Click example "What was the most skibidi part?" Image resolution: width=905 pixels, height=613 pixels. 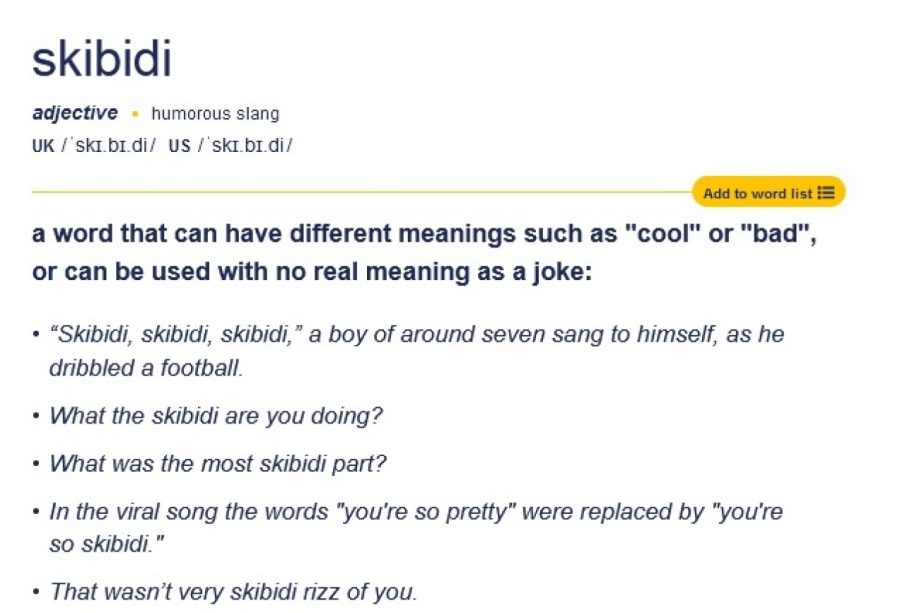tap(218, 464)
